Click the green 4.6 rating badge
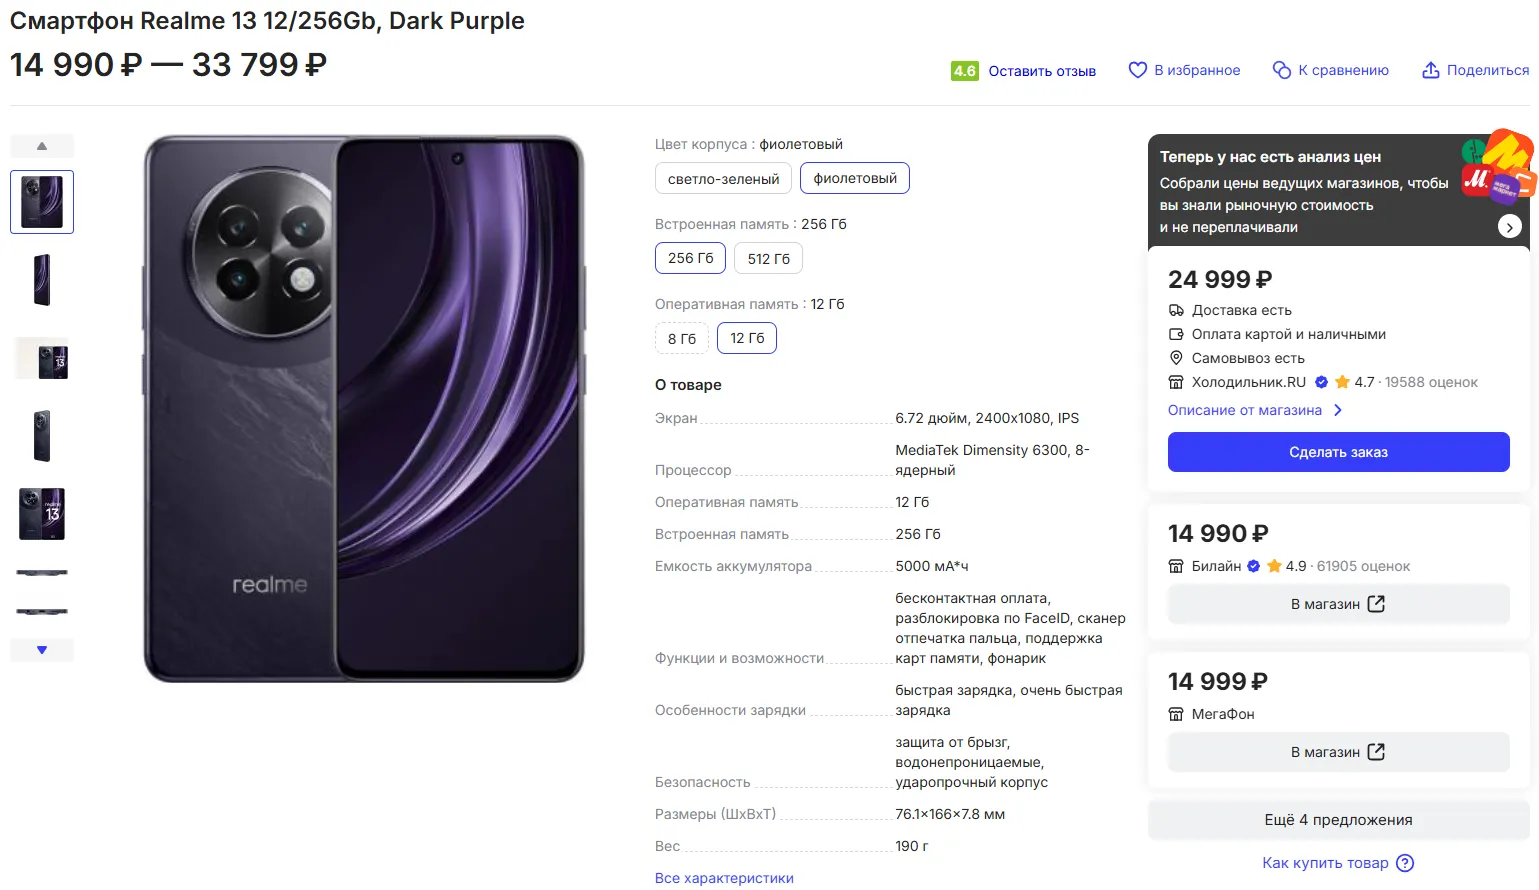The height and width of the screenshot is (890, 1539). pyautogui.click(x=964, y=71)
